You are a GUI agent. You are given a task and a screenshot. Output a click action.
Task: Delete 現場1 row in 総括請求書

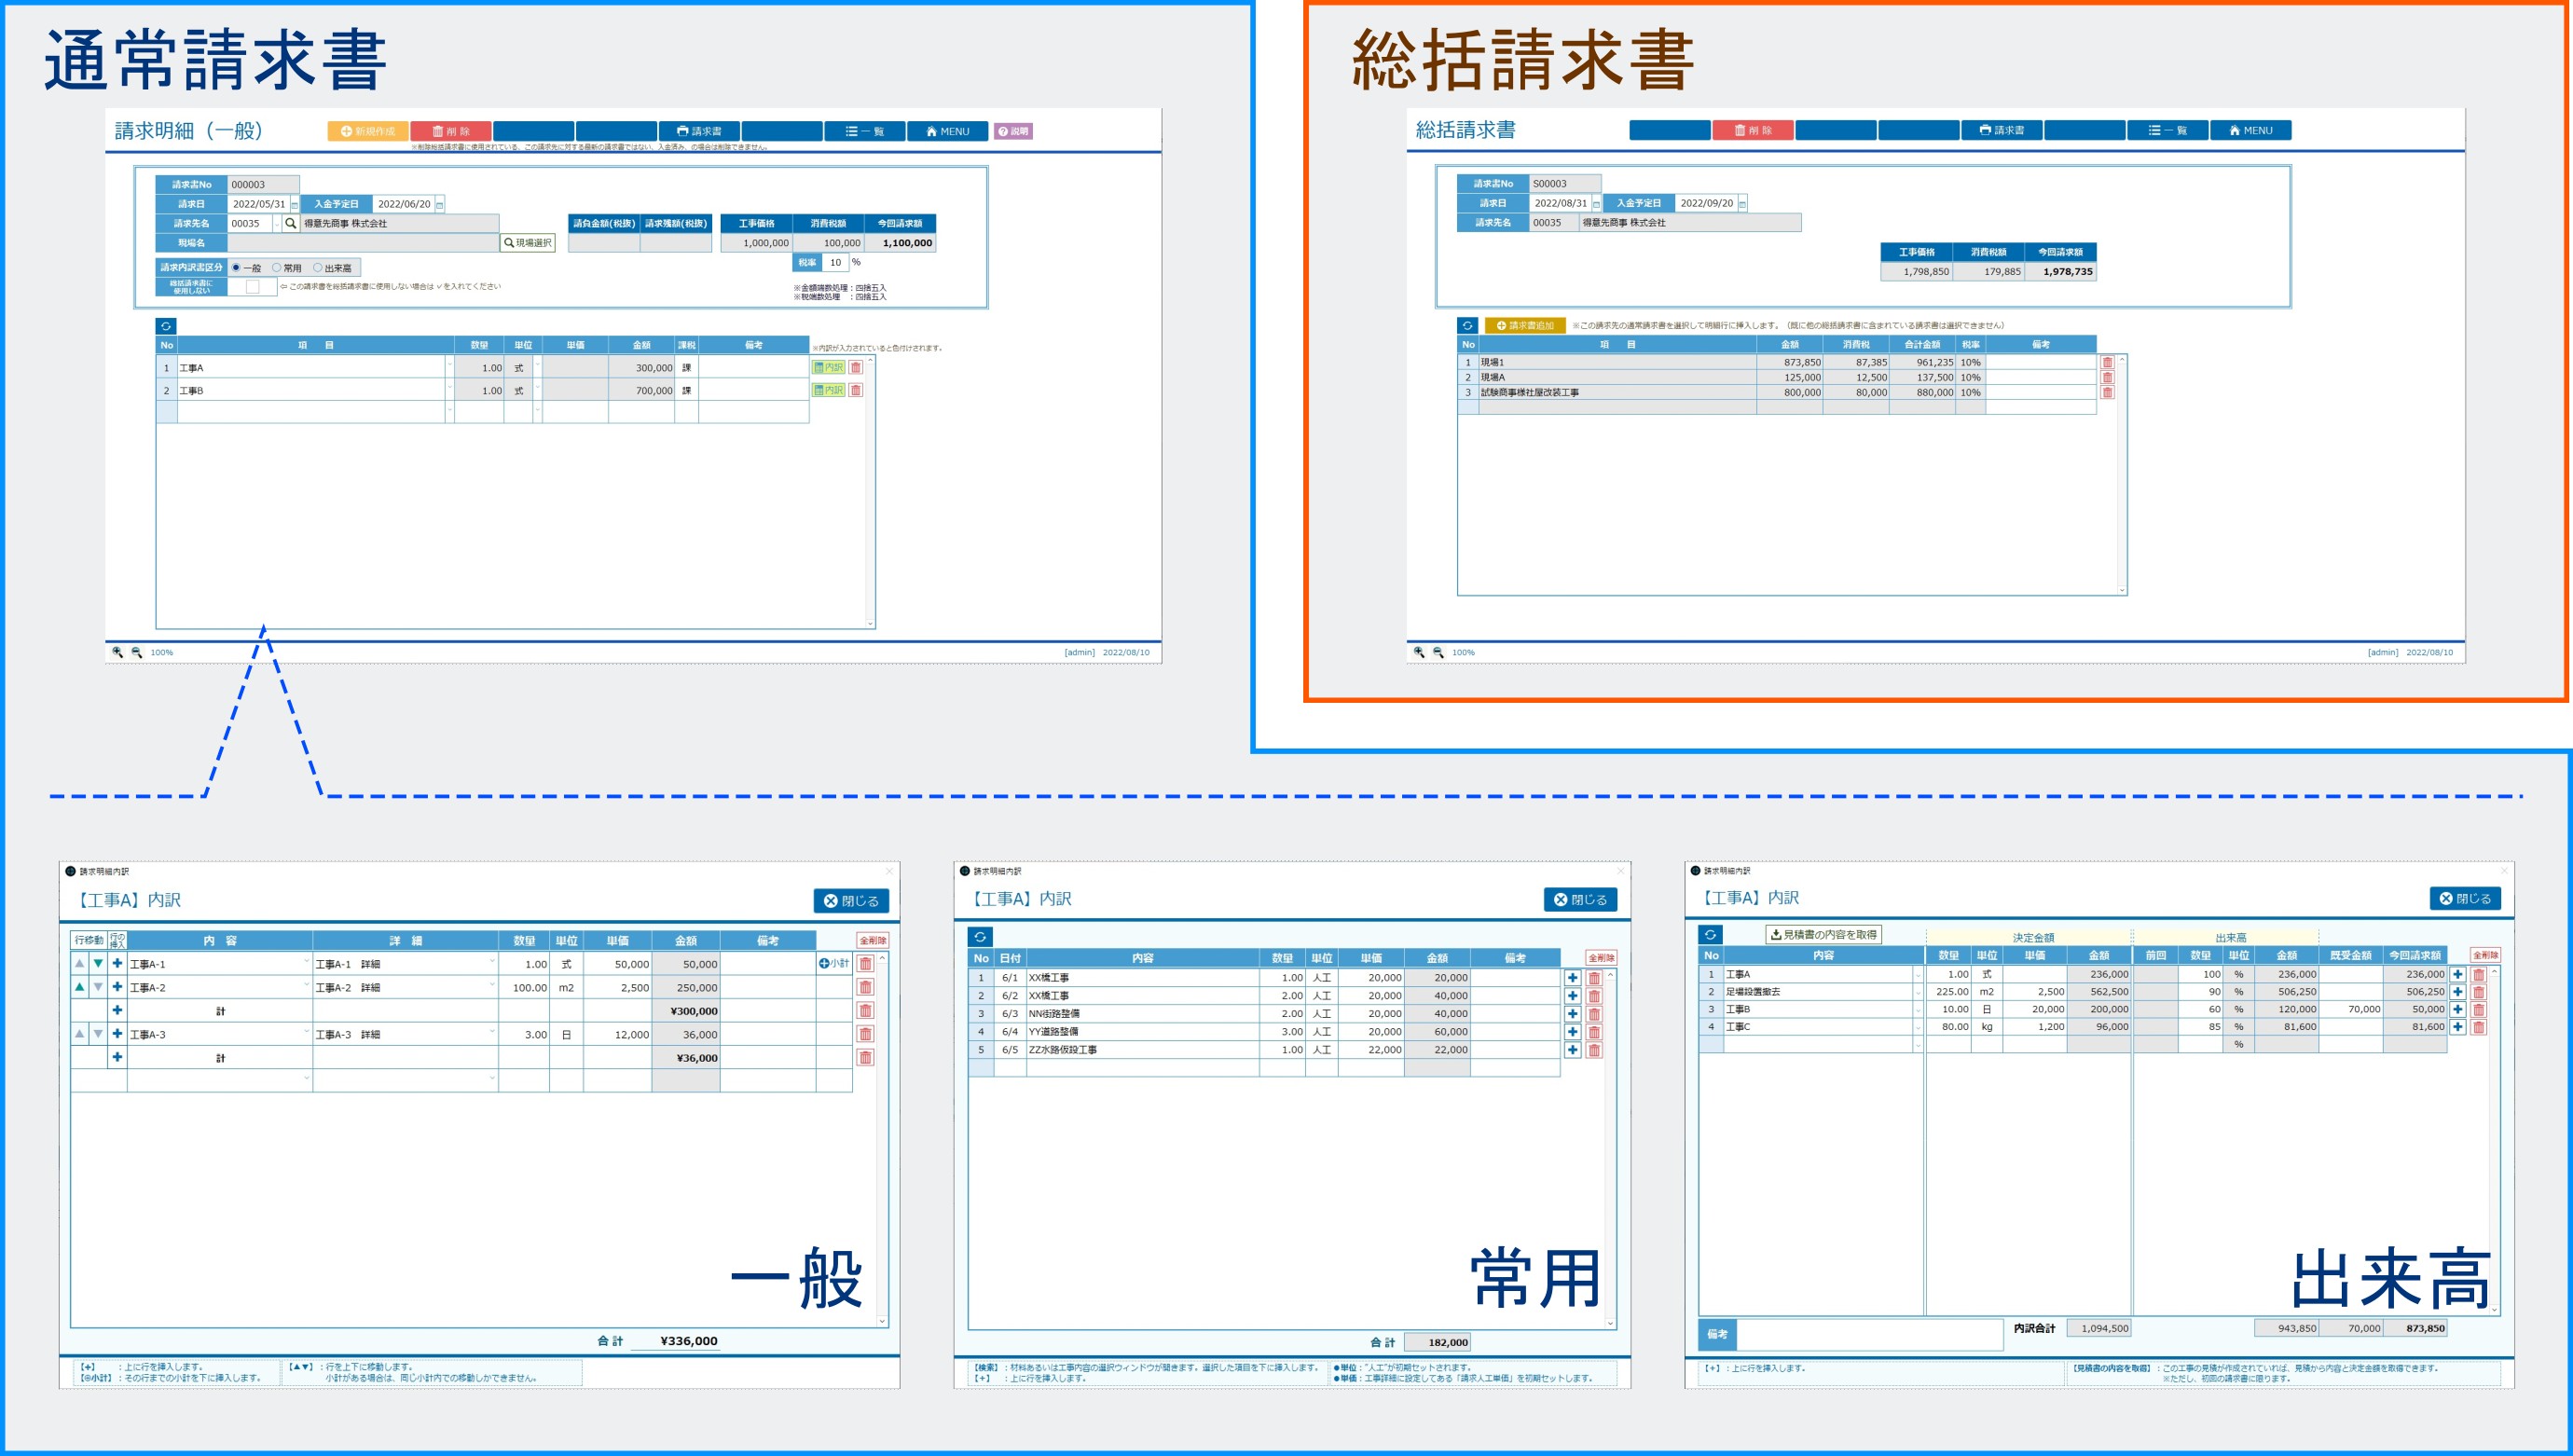point(2107,362)
